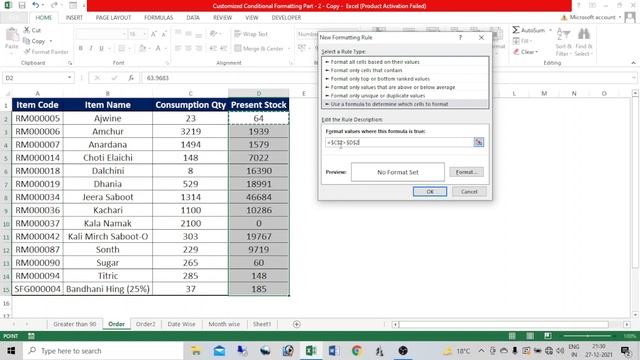This screenshot has width=640, height=360.
Task: Expand the AutoSum dropdown arrow
Action: click(550, 30)
